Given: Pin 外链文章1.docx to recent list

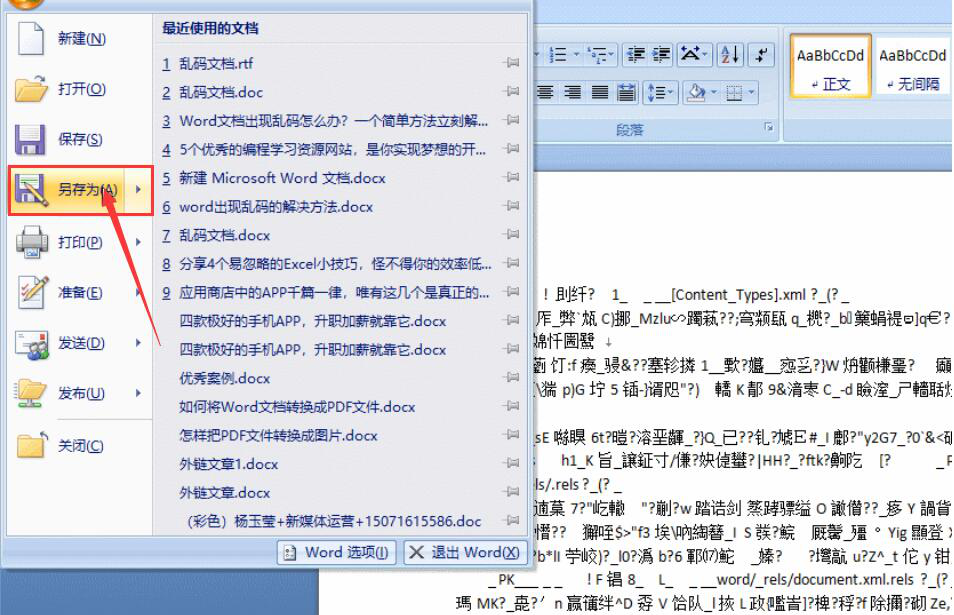Looking at the screenshot, I should [x=512, y=463].
